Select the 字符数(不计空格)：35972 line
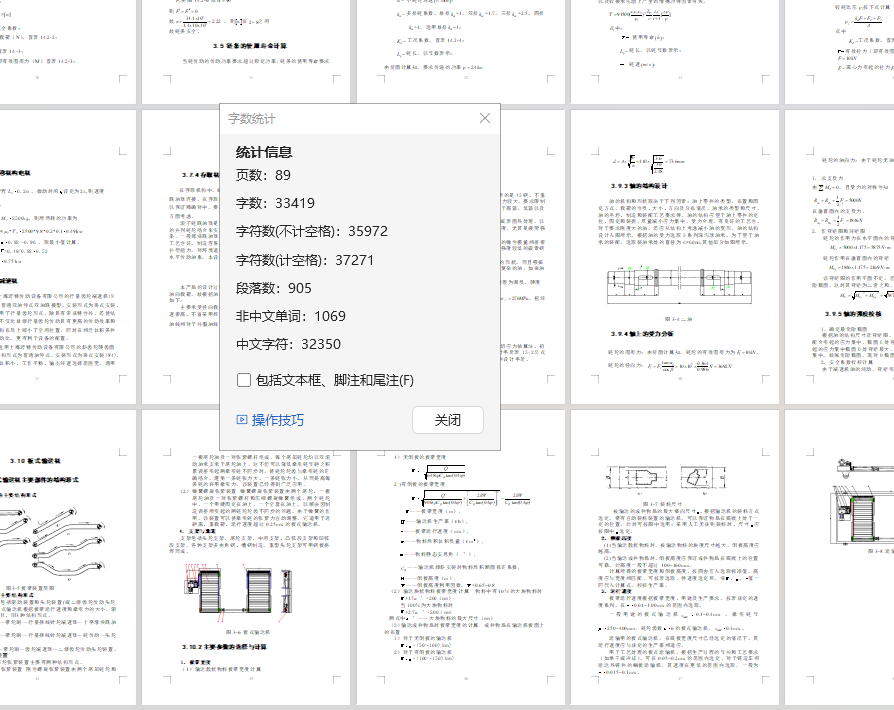The height and width of the screenshot is (710, 894). point(312,231)
